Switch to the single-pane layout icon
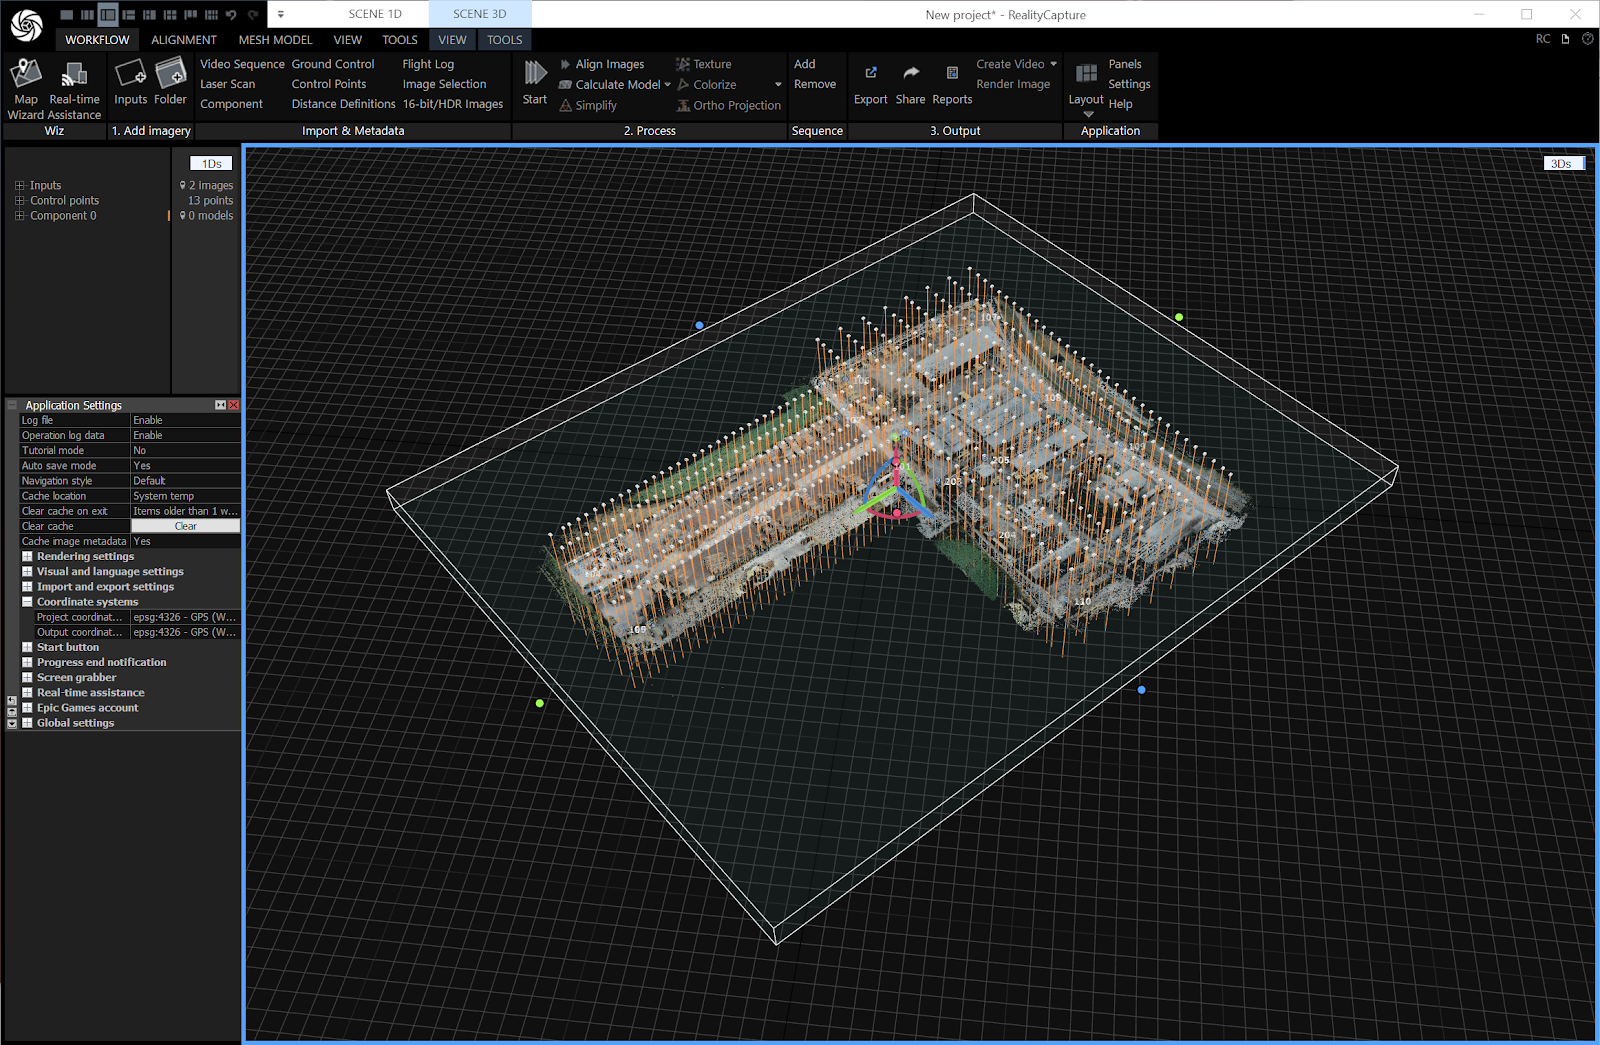Image resolution: width=1600 pixels, height=1045 pixels. 66,15
